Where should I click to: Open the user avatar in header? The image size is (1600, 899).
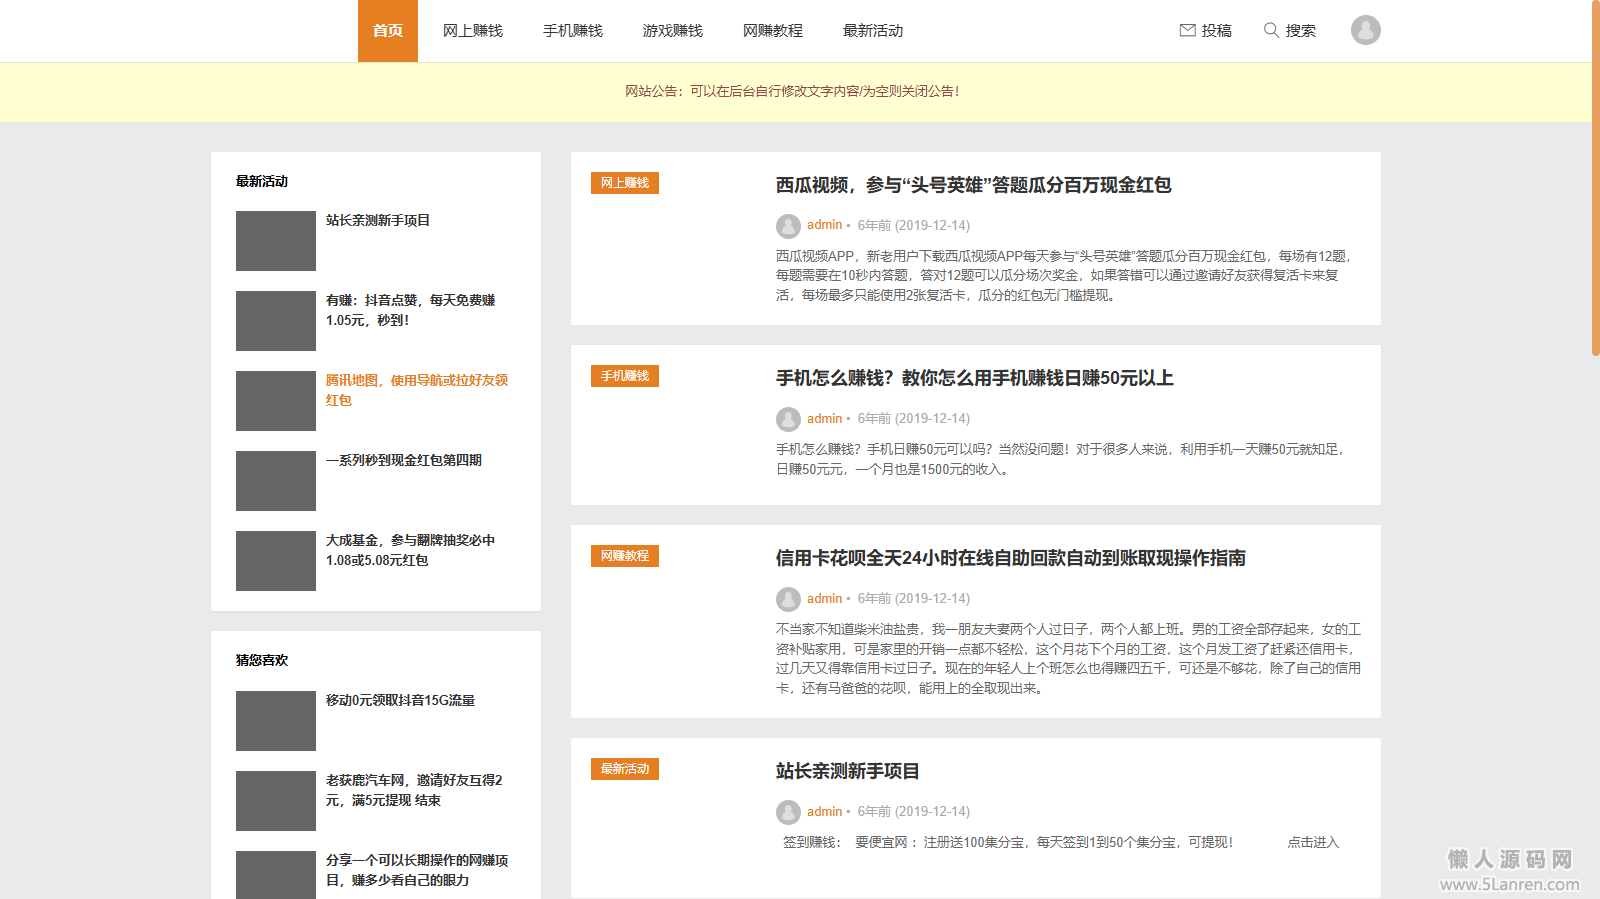1365,30
